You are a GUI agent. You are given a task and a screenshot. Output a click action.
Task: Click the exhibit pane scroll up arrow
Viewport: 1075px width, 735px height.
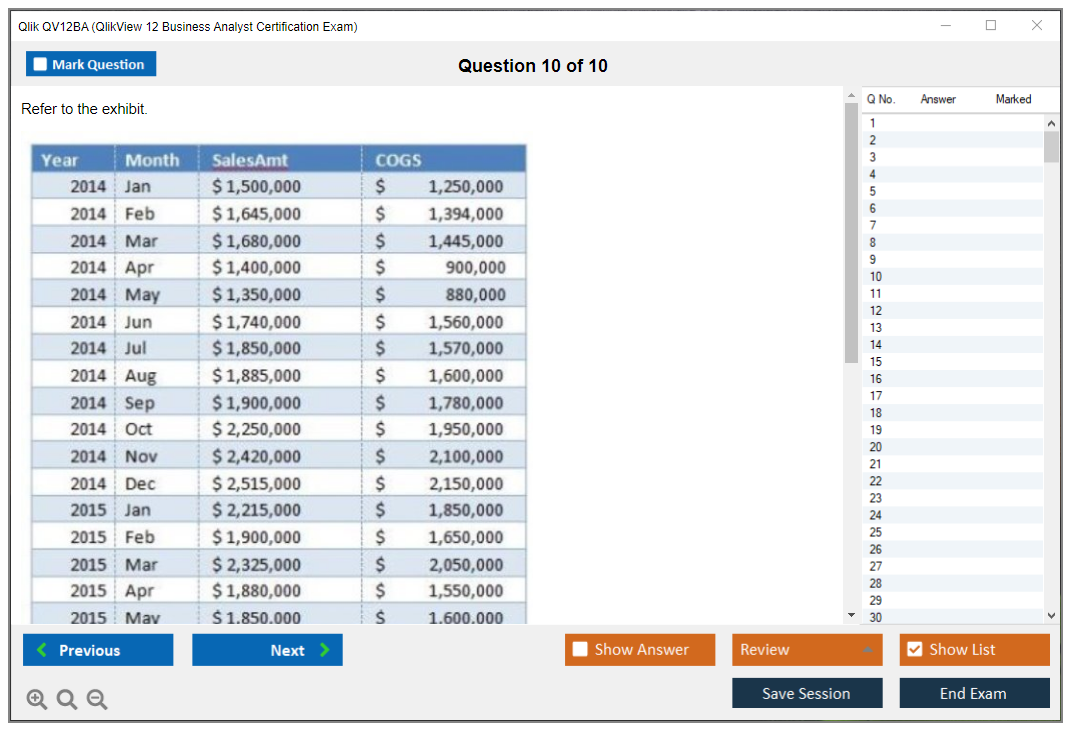851,95
